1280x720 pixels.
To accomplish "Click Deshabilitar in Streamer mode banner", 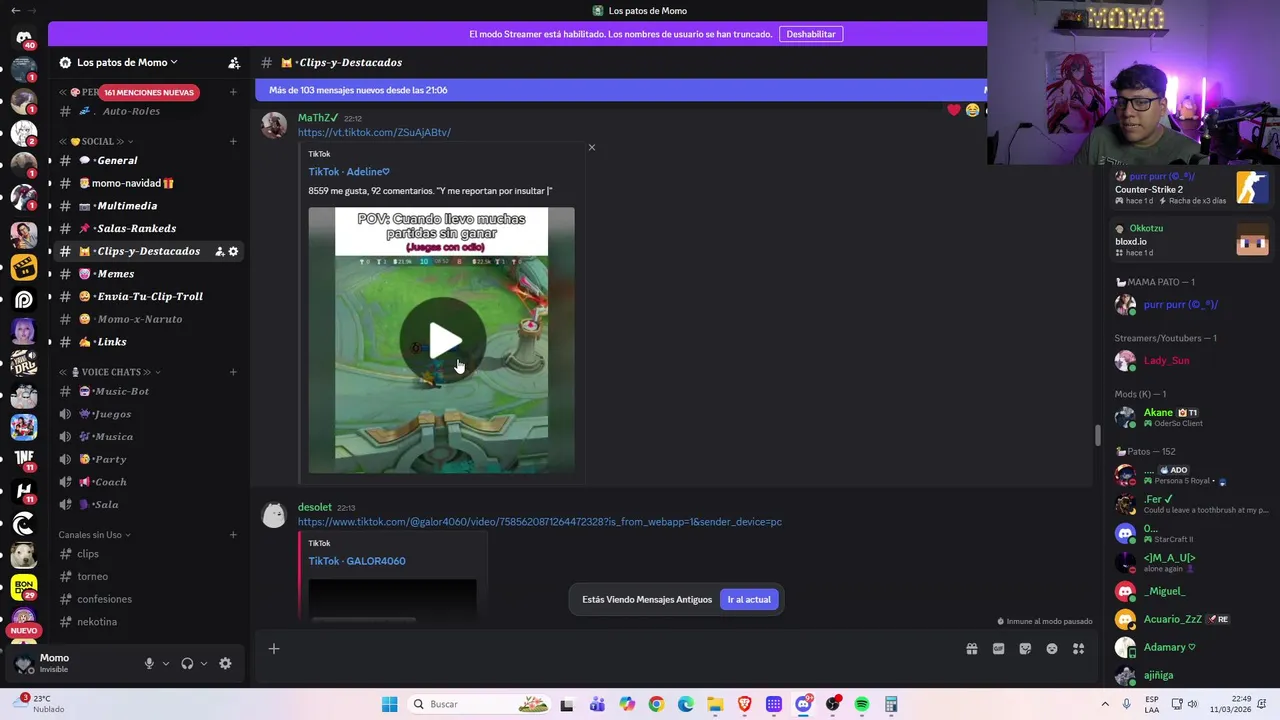I will tap(811, 34).
